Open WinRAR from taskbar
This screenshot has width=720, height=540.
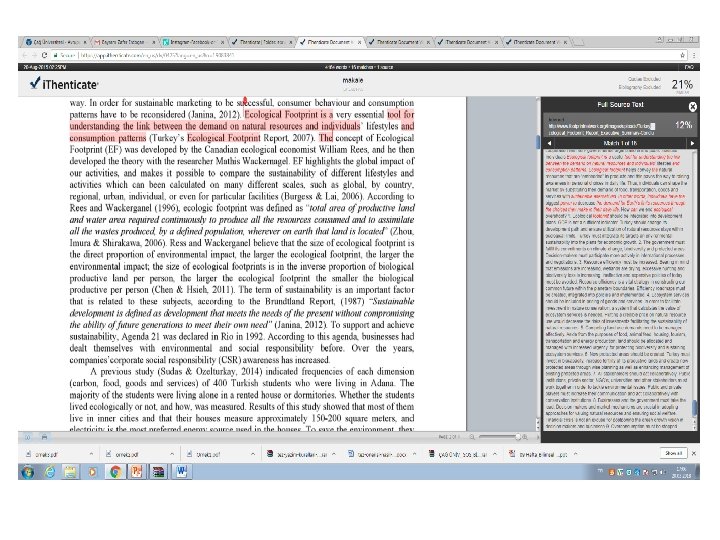pos(159,472)
